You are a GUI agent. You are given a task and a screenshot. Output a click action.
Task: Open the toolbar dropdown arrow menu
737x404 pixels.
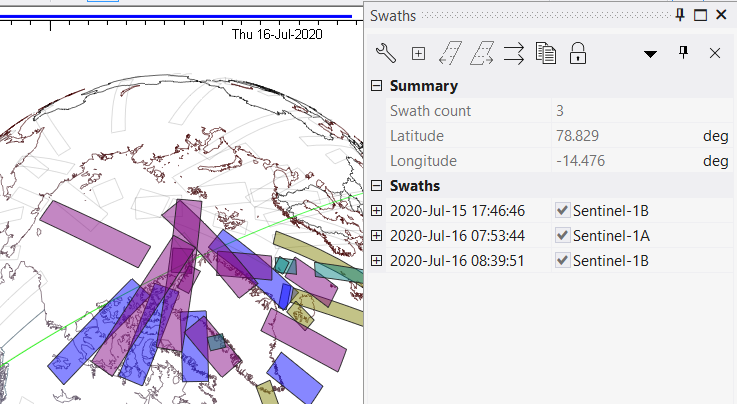click(650, 53)
